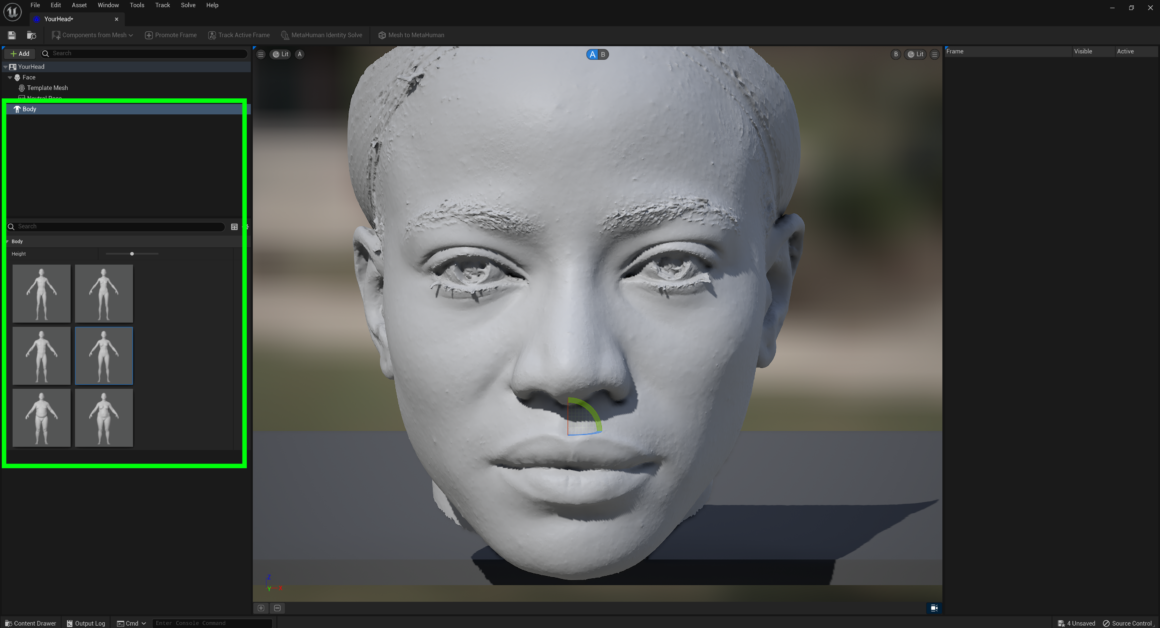Click the viewport B camera button
Viewport: 1160px width, 628px height.
[895, 54]
